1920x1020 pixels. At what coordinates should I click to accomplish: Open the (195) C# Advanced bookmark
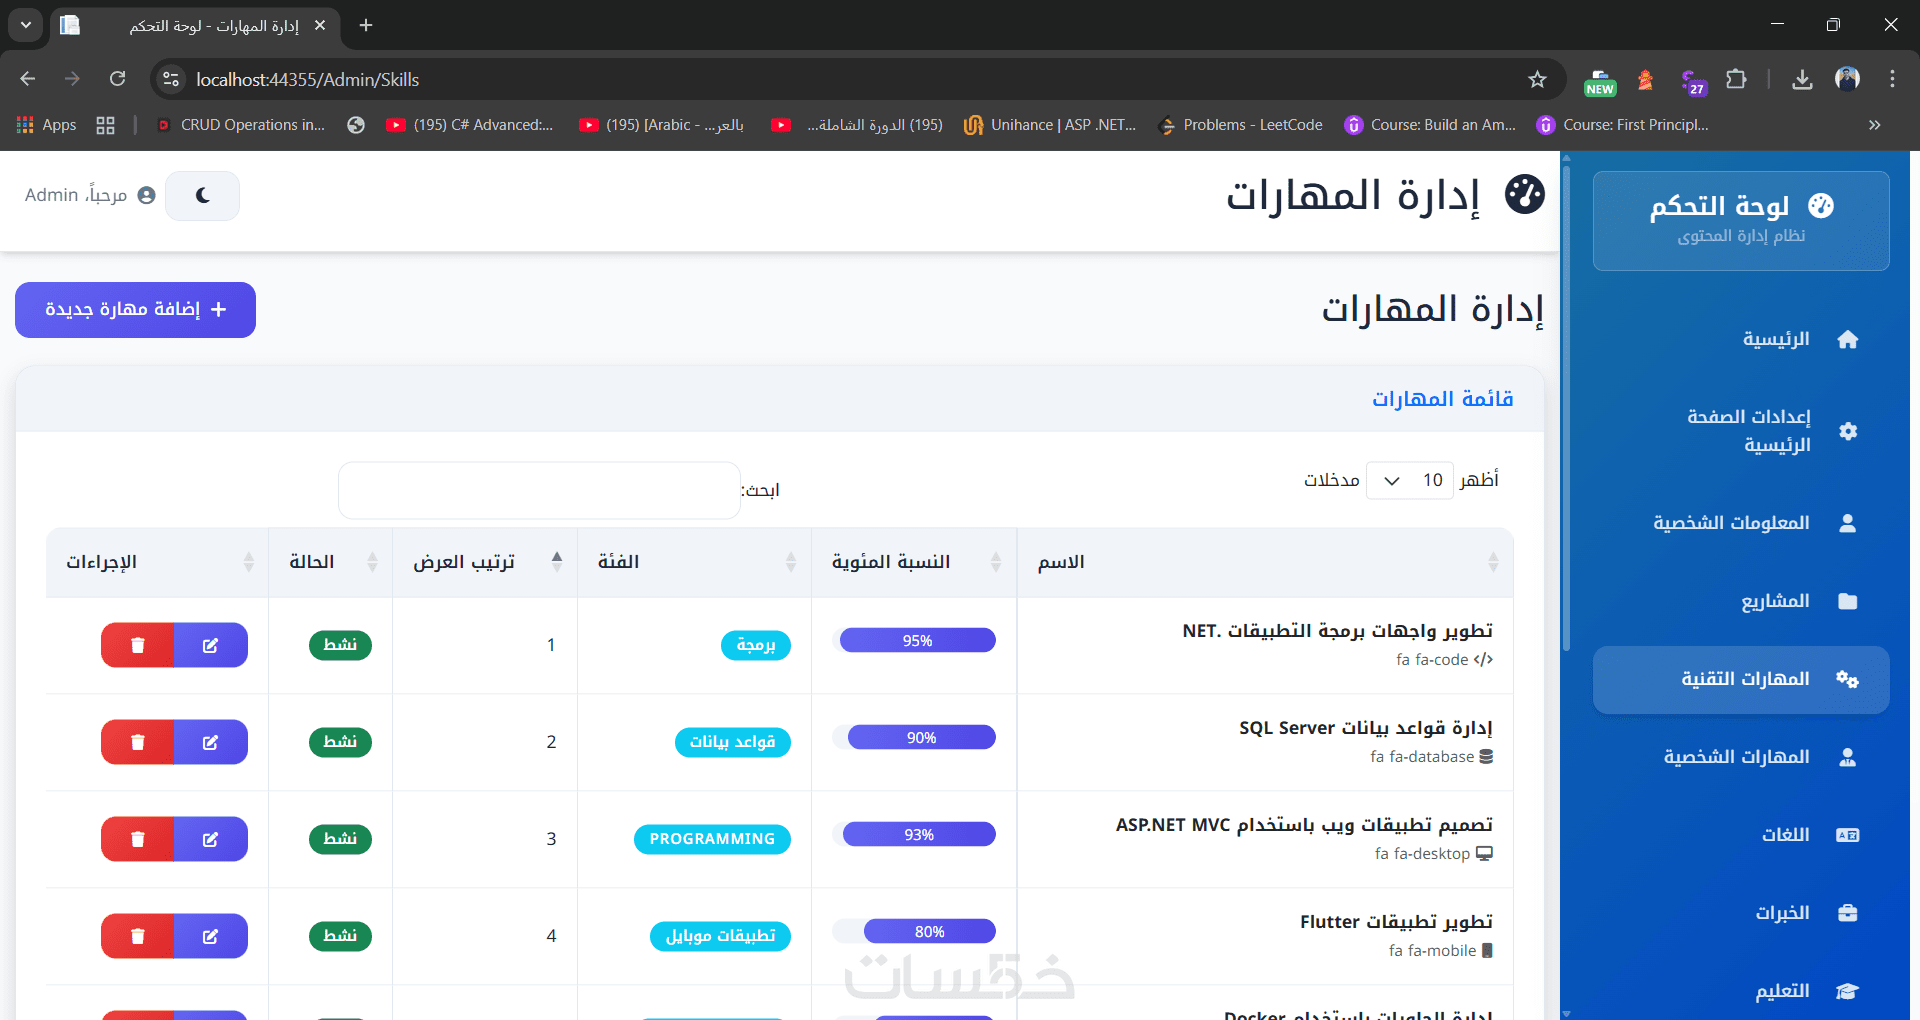pos(470,125)
